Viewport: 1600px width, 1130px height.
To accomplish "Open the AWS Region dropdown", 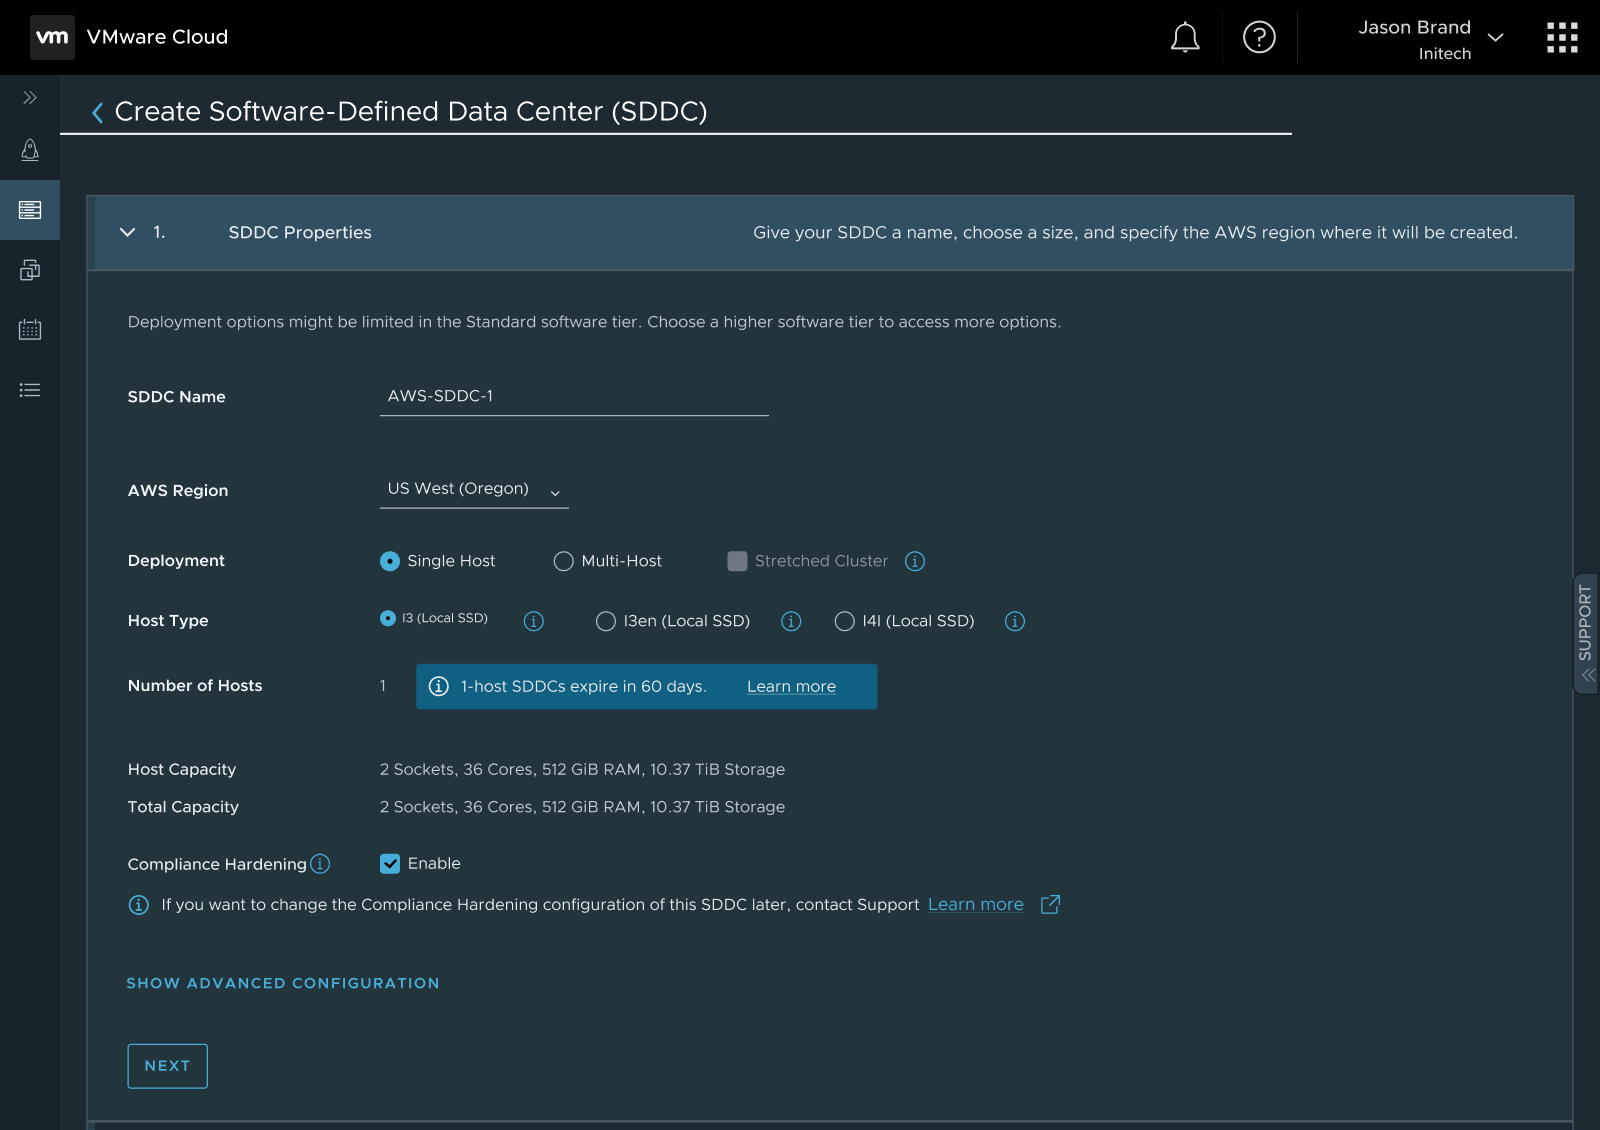I will (474, 489).
